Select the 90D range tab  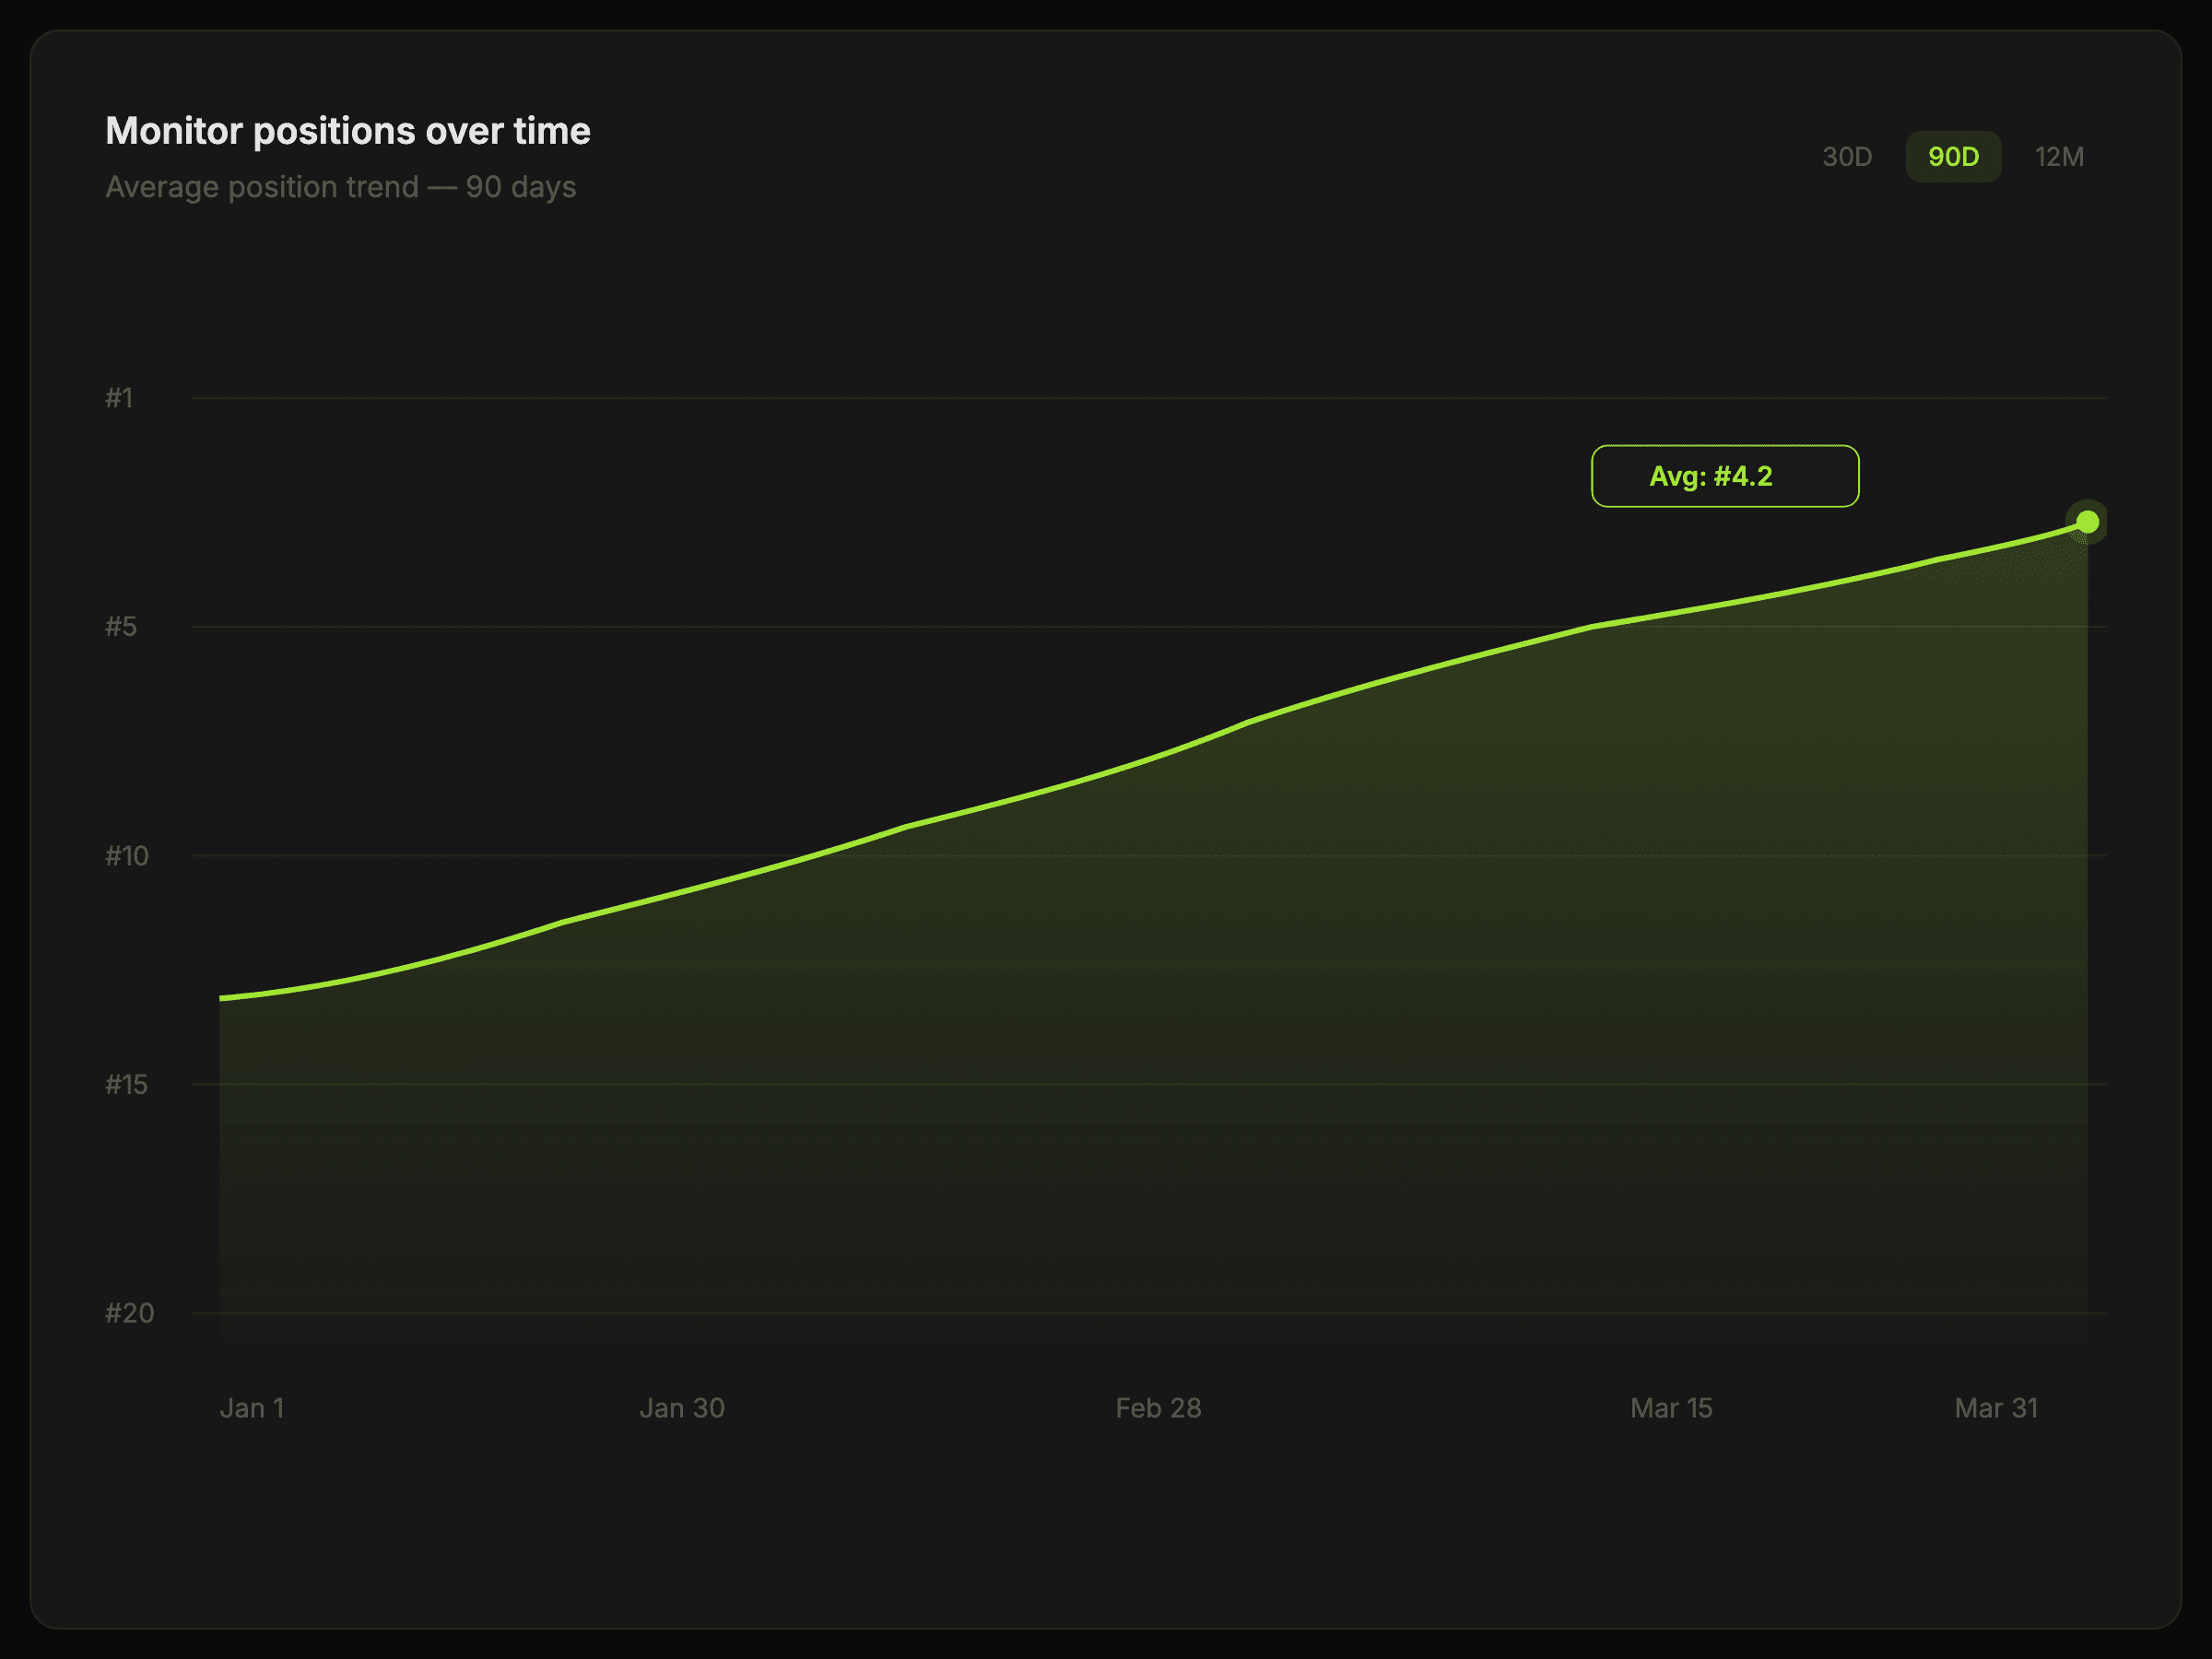tap(1952, 157)
